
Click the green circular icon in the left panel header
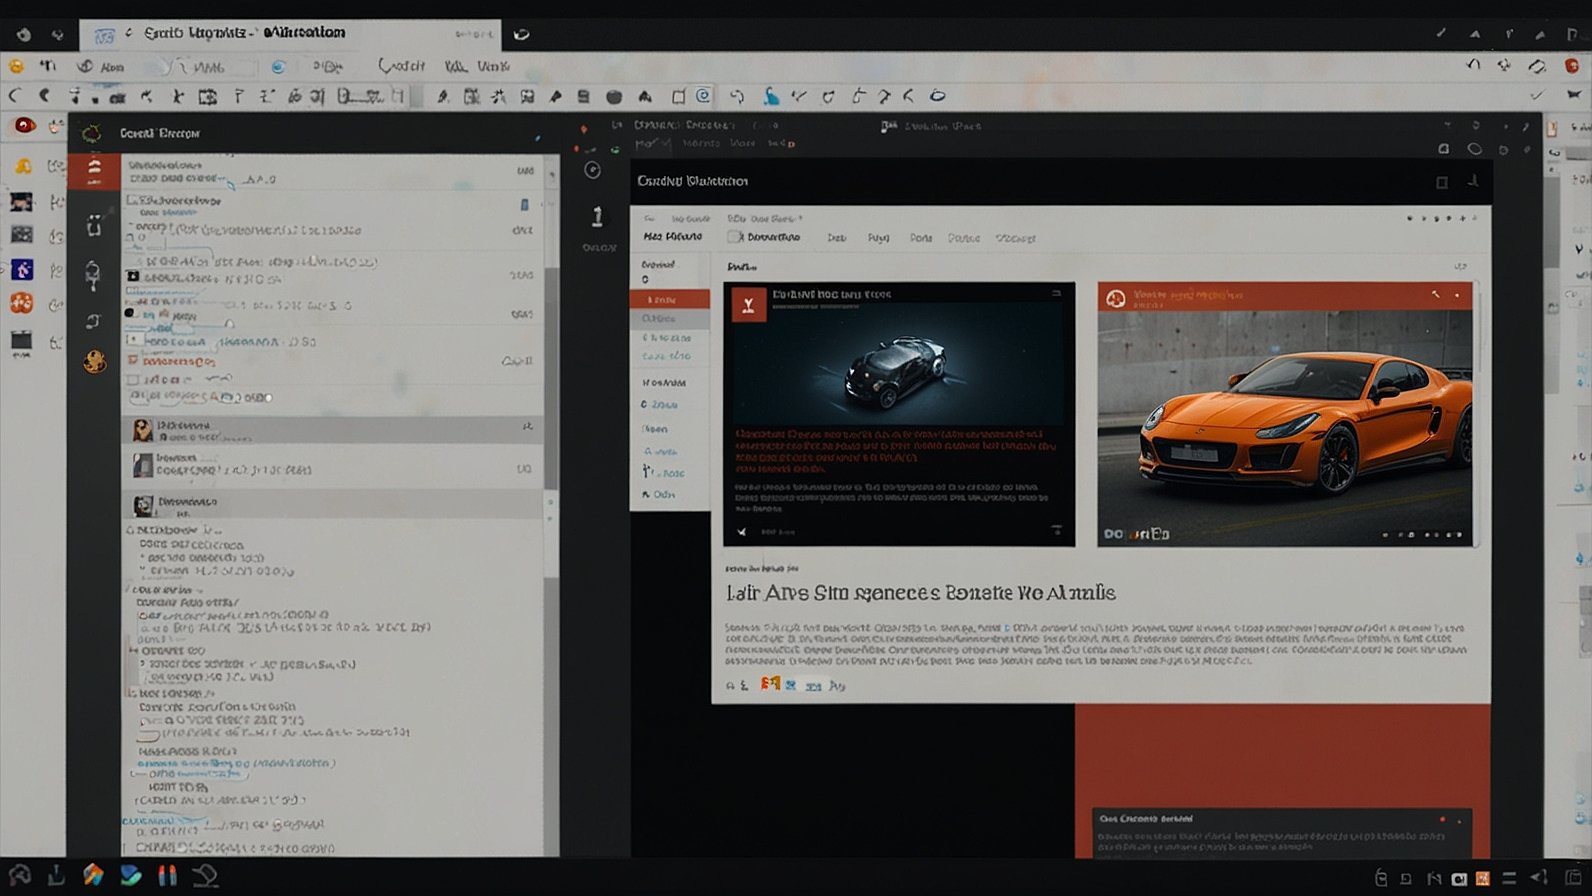point(91,133)
